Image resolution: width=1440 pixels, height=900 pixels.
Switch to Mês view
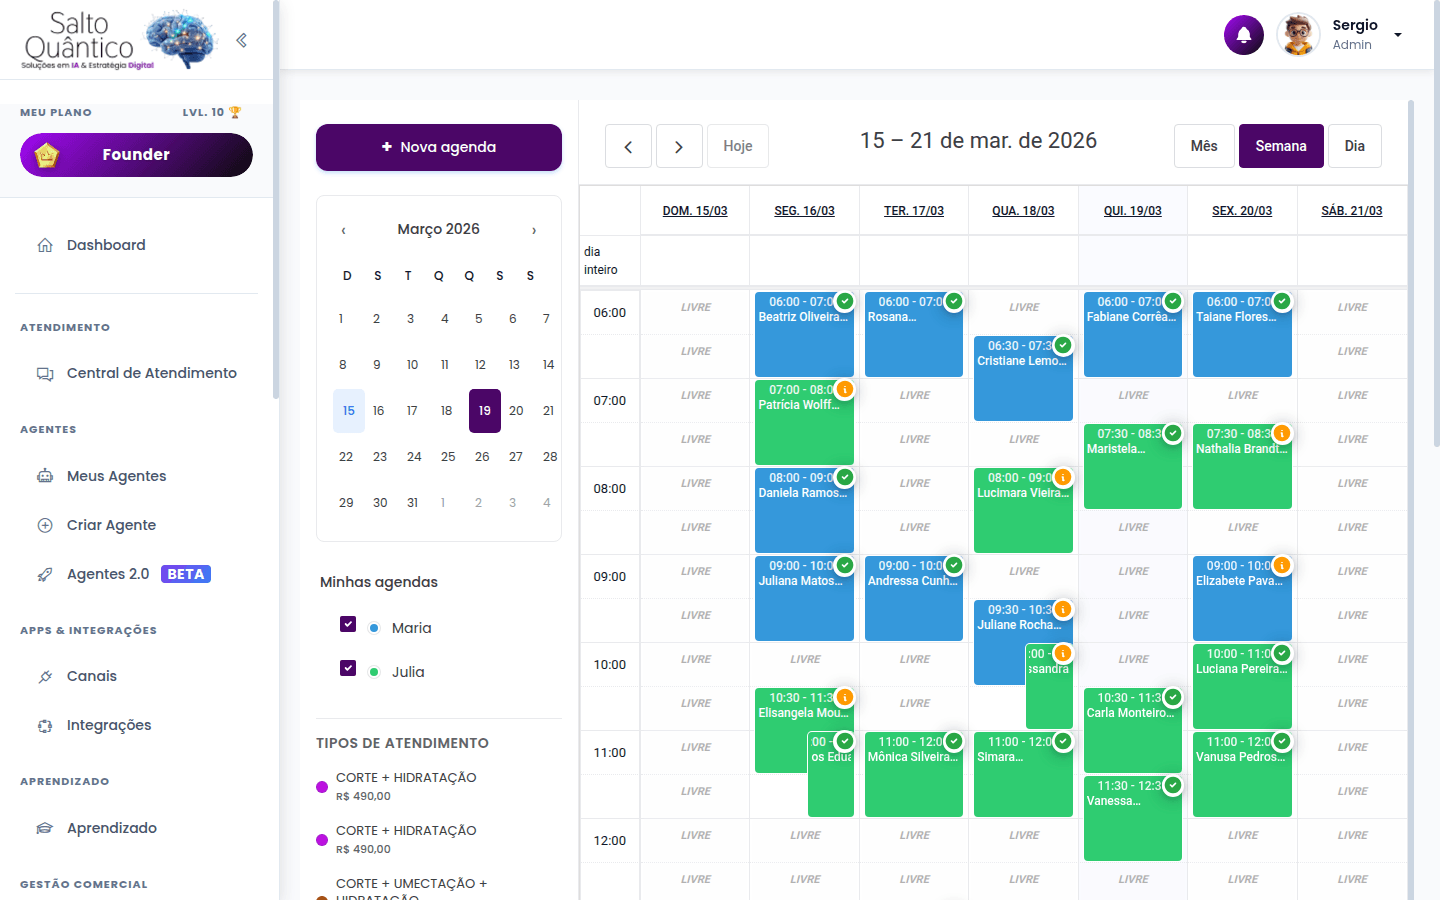coord(1204,146)
